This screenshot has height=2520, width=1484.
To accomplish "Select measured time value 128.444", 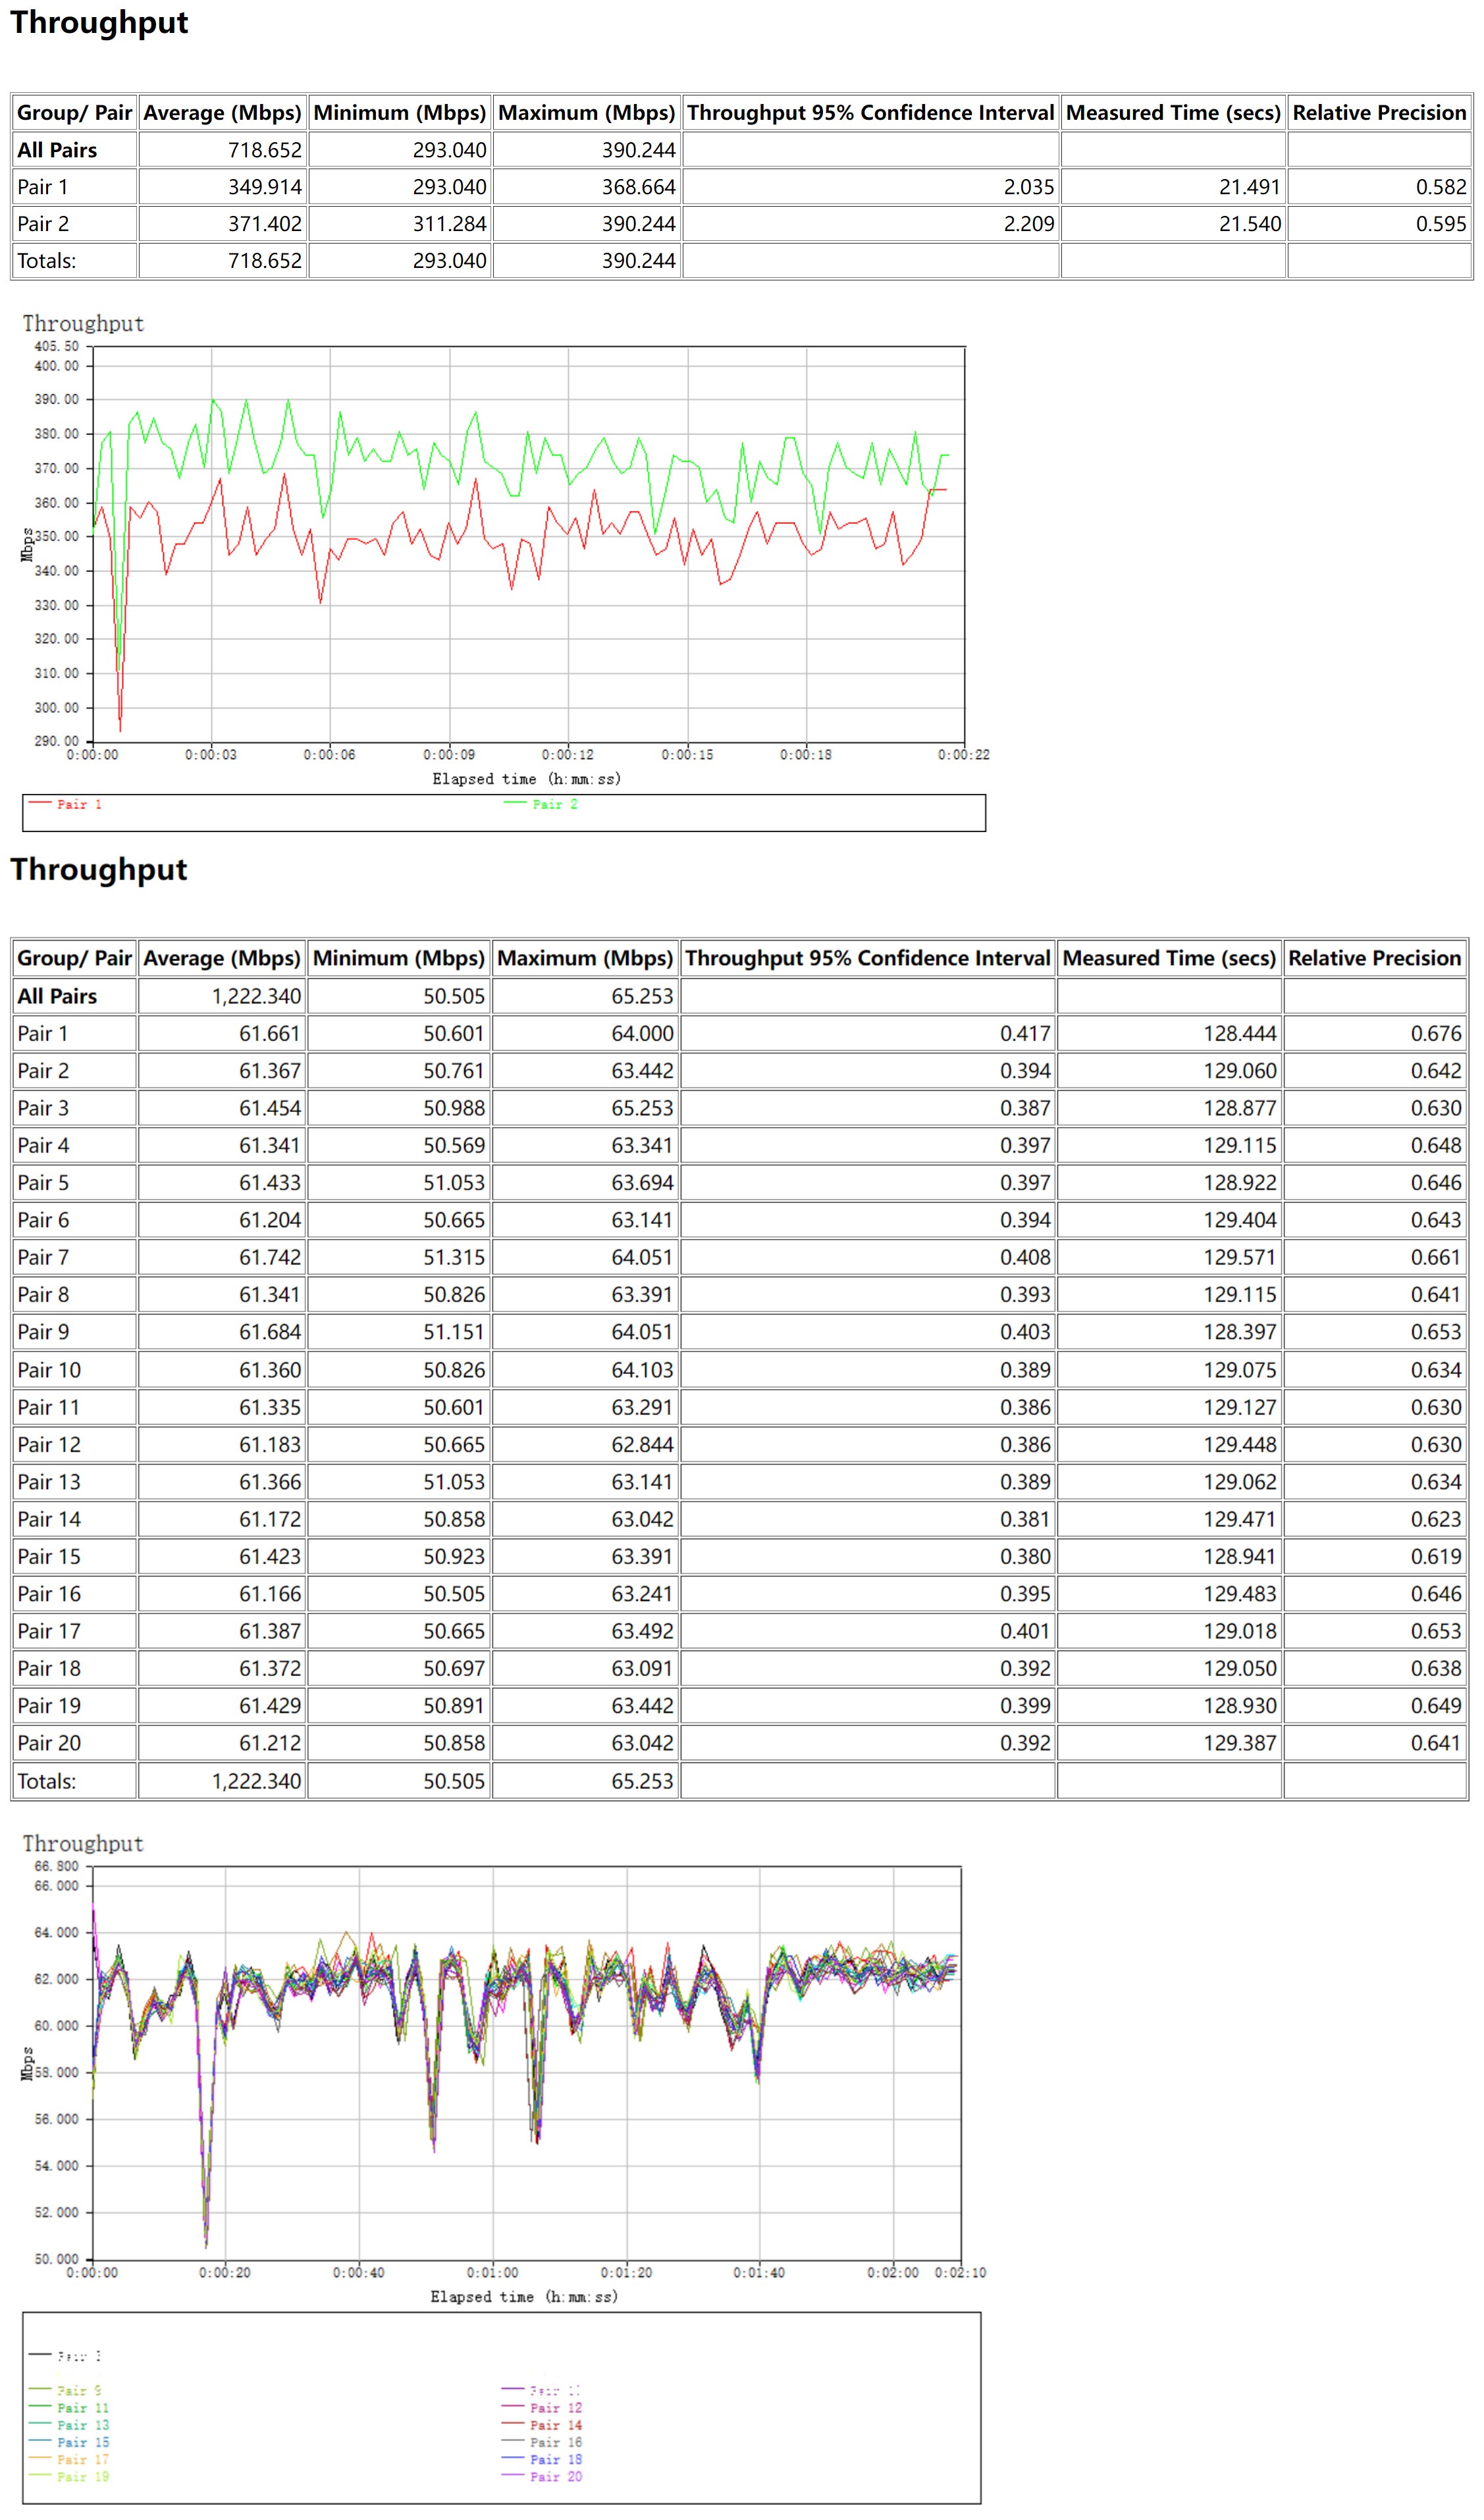I will pyautogui.click(x=1240, y=1034).
